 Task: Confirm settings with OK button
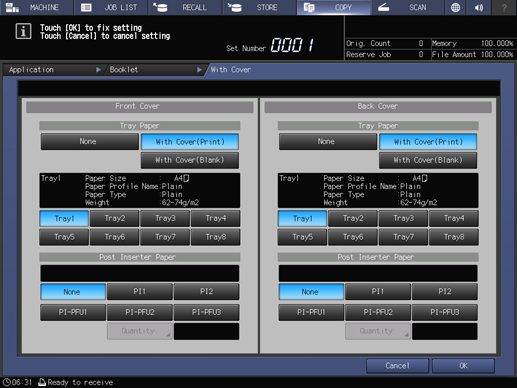coord(463,366)
